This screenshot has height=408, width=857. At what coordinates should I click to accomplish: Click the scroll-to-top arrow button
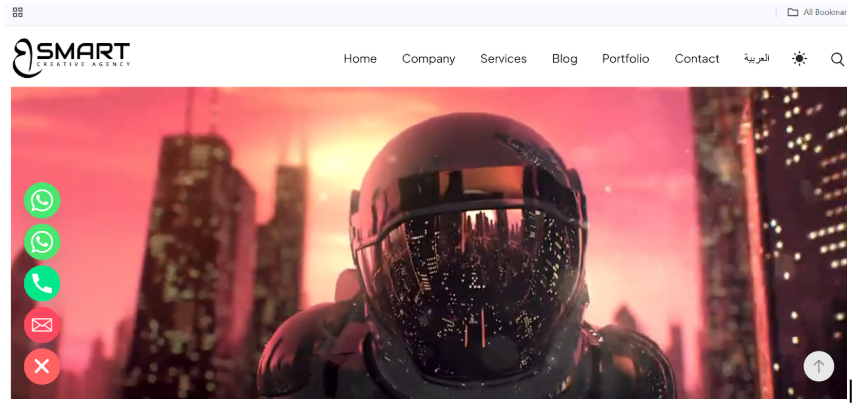click(818, 366)
